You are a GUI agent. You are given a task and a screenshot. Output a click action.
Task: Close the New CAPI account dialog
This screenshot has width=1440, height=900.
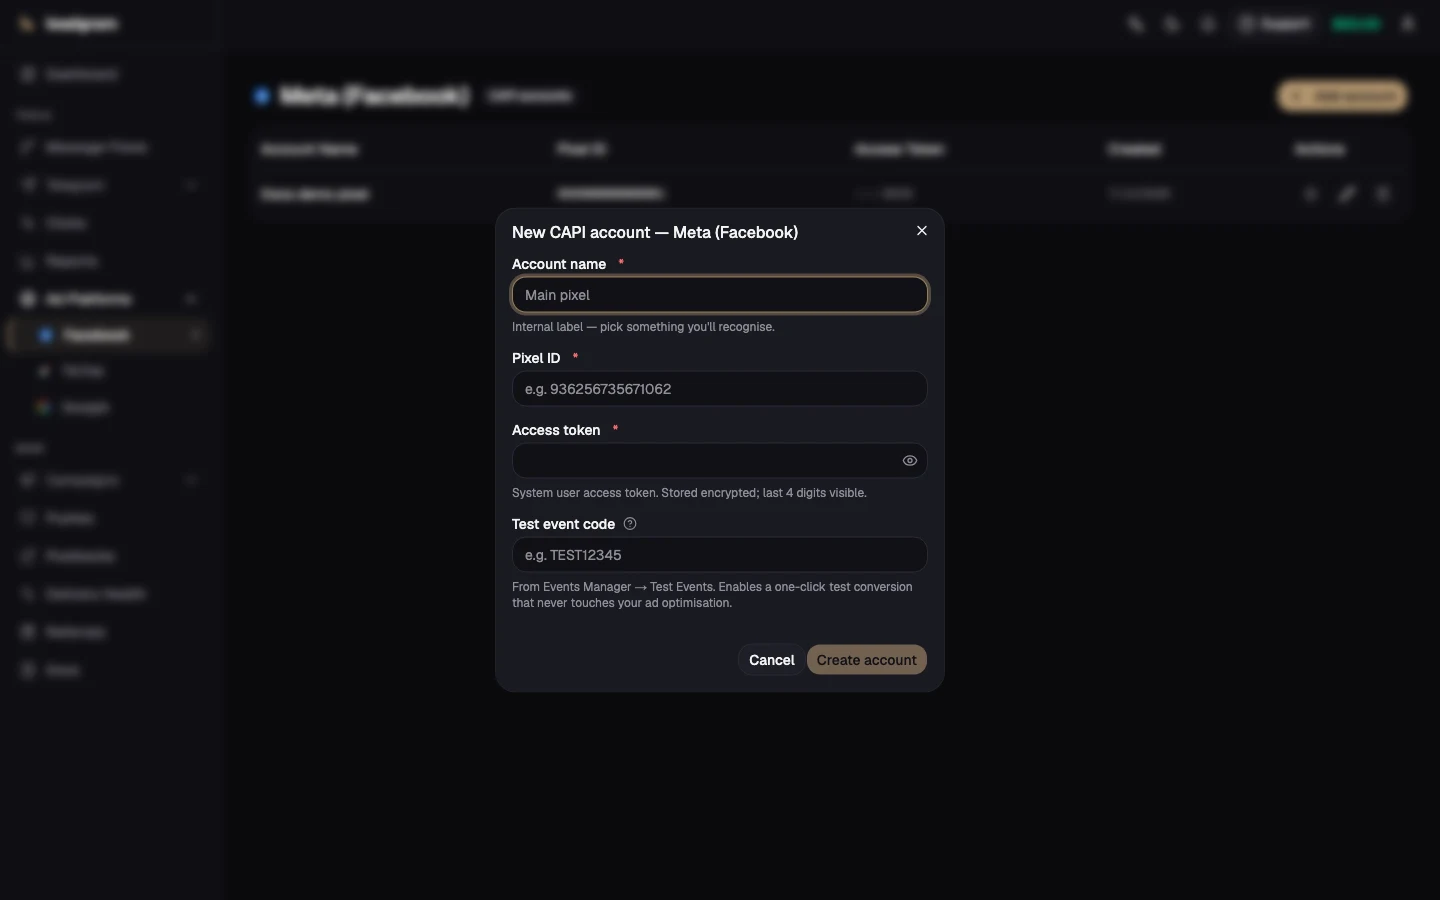922,231
